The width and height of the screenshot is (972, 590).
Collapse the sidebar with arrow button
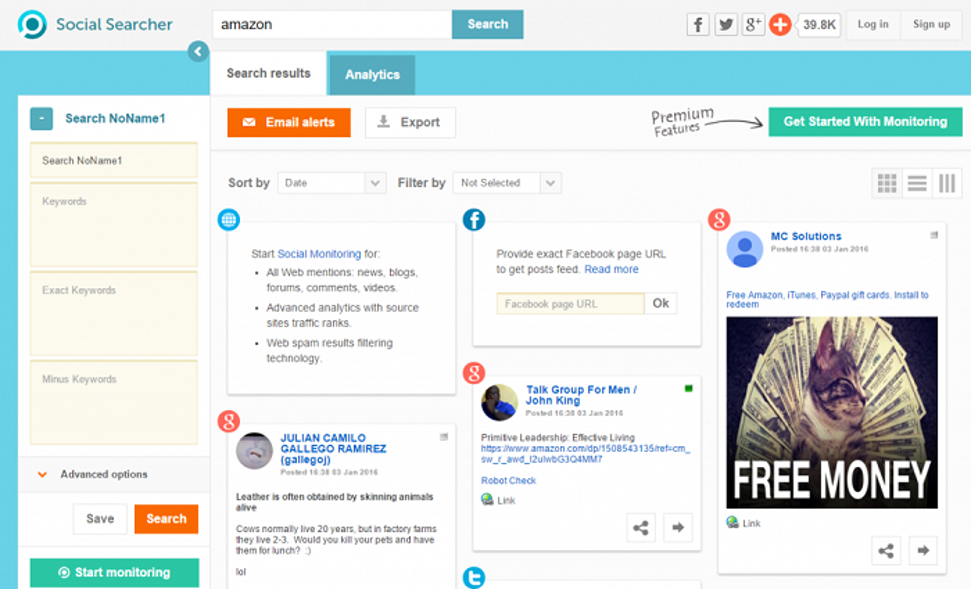tap(198, 51)
